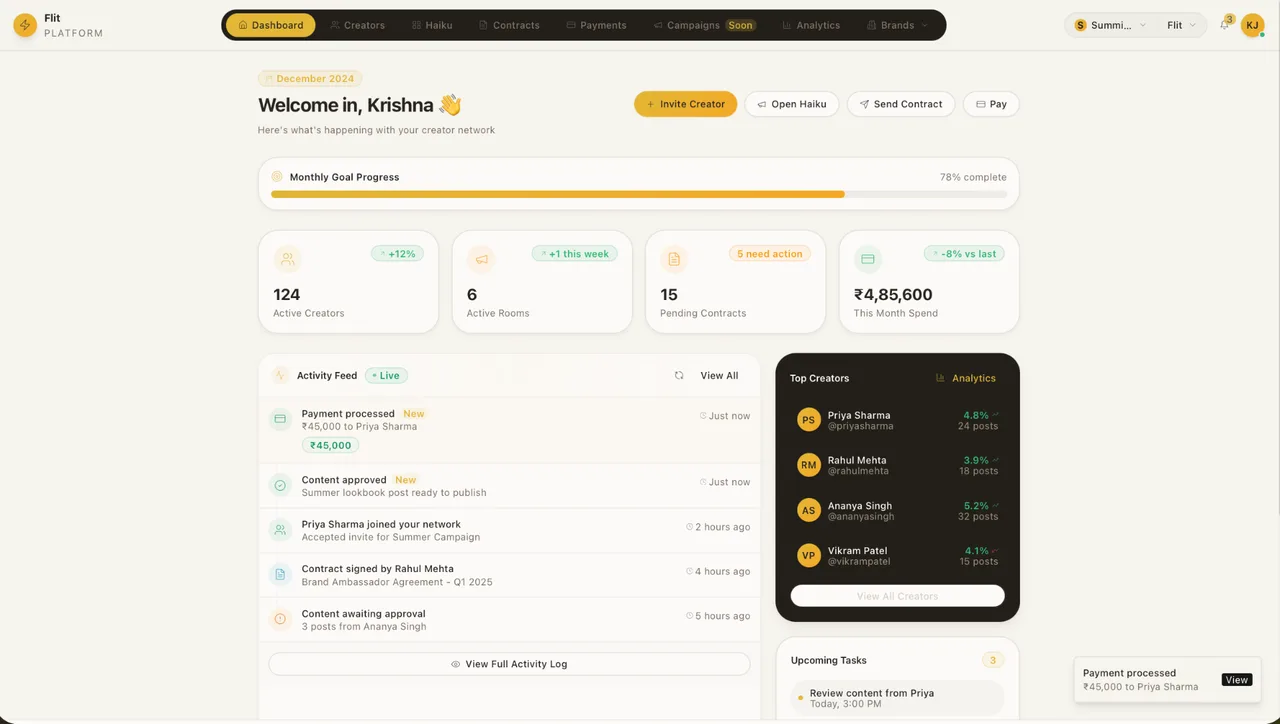Open the notifications bell icon
Viewport: 1280px width, 724px height.
coord(1225,25)
